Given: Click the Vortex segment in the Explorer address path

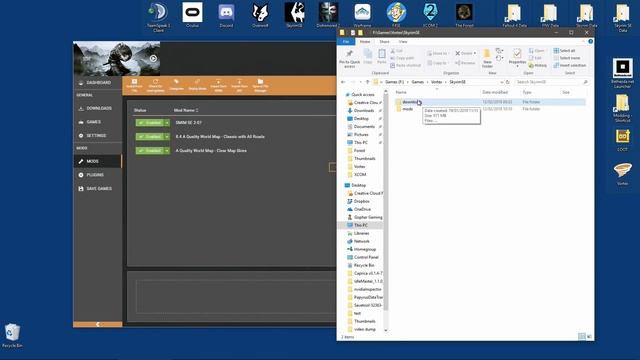Looking at the screenshot, I should (436, 82).
